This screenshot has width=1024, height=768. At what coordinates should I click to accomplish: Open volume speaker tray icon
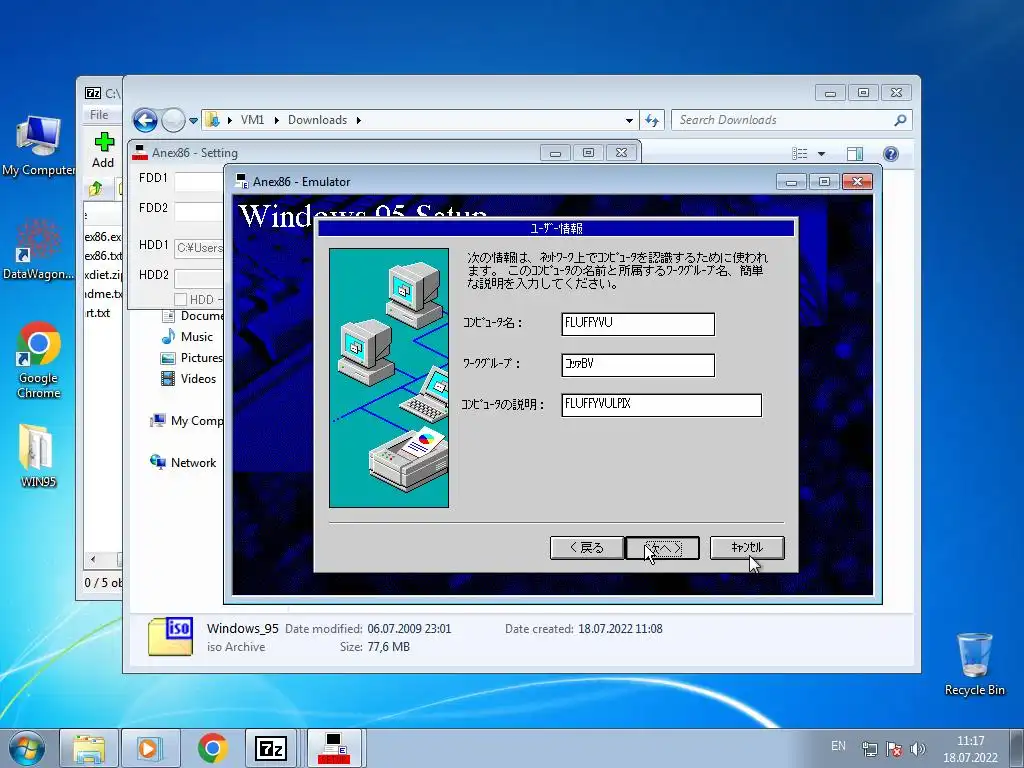[x=918, y=748]
